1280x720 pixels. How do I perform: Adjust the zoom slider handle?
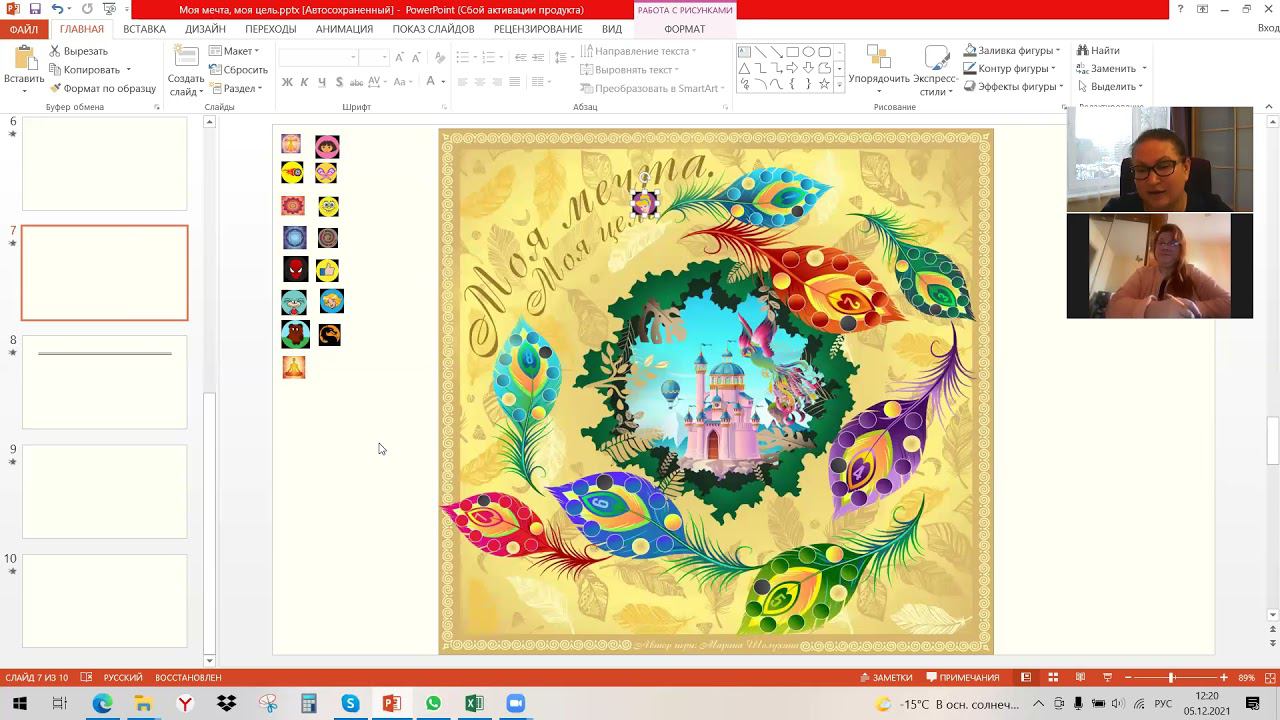(x=1171, y=677)
